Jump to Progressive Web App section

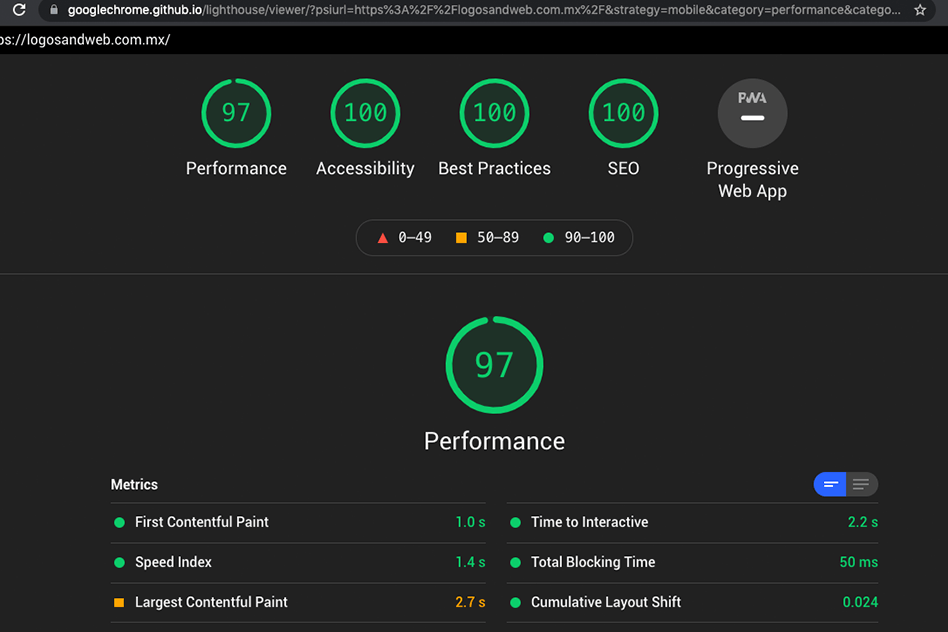tap(752, 180)
